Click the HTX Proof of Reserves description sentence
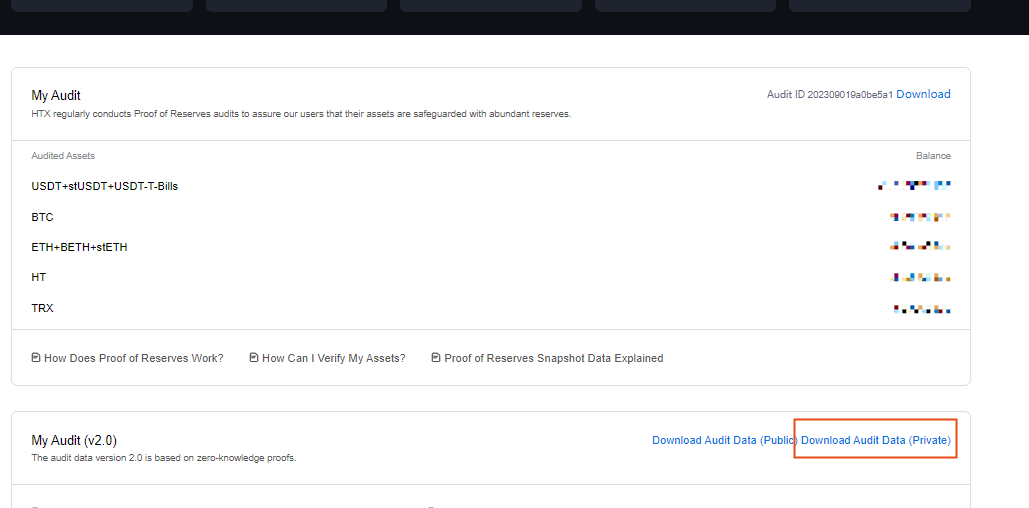The image size is (1029, 508). coord(301,114)
